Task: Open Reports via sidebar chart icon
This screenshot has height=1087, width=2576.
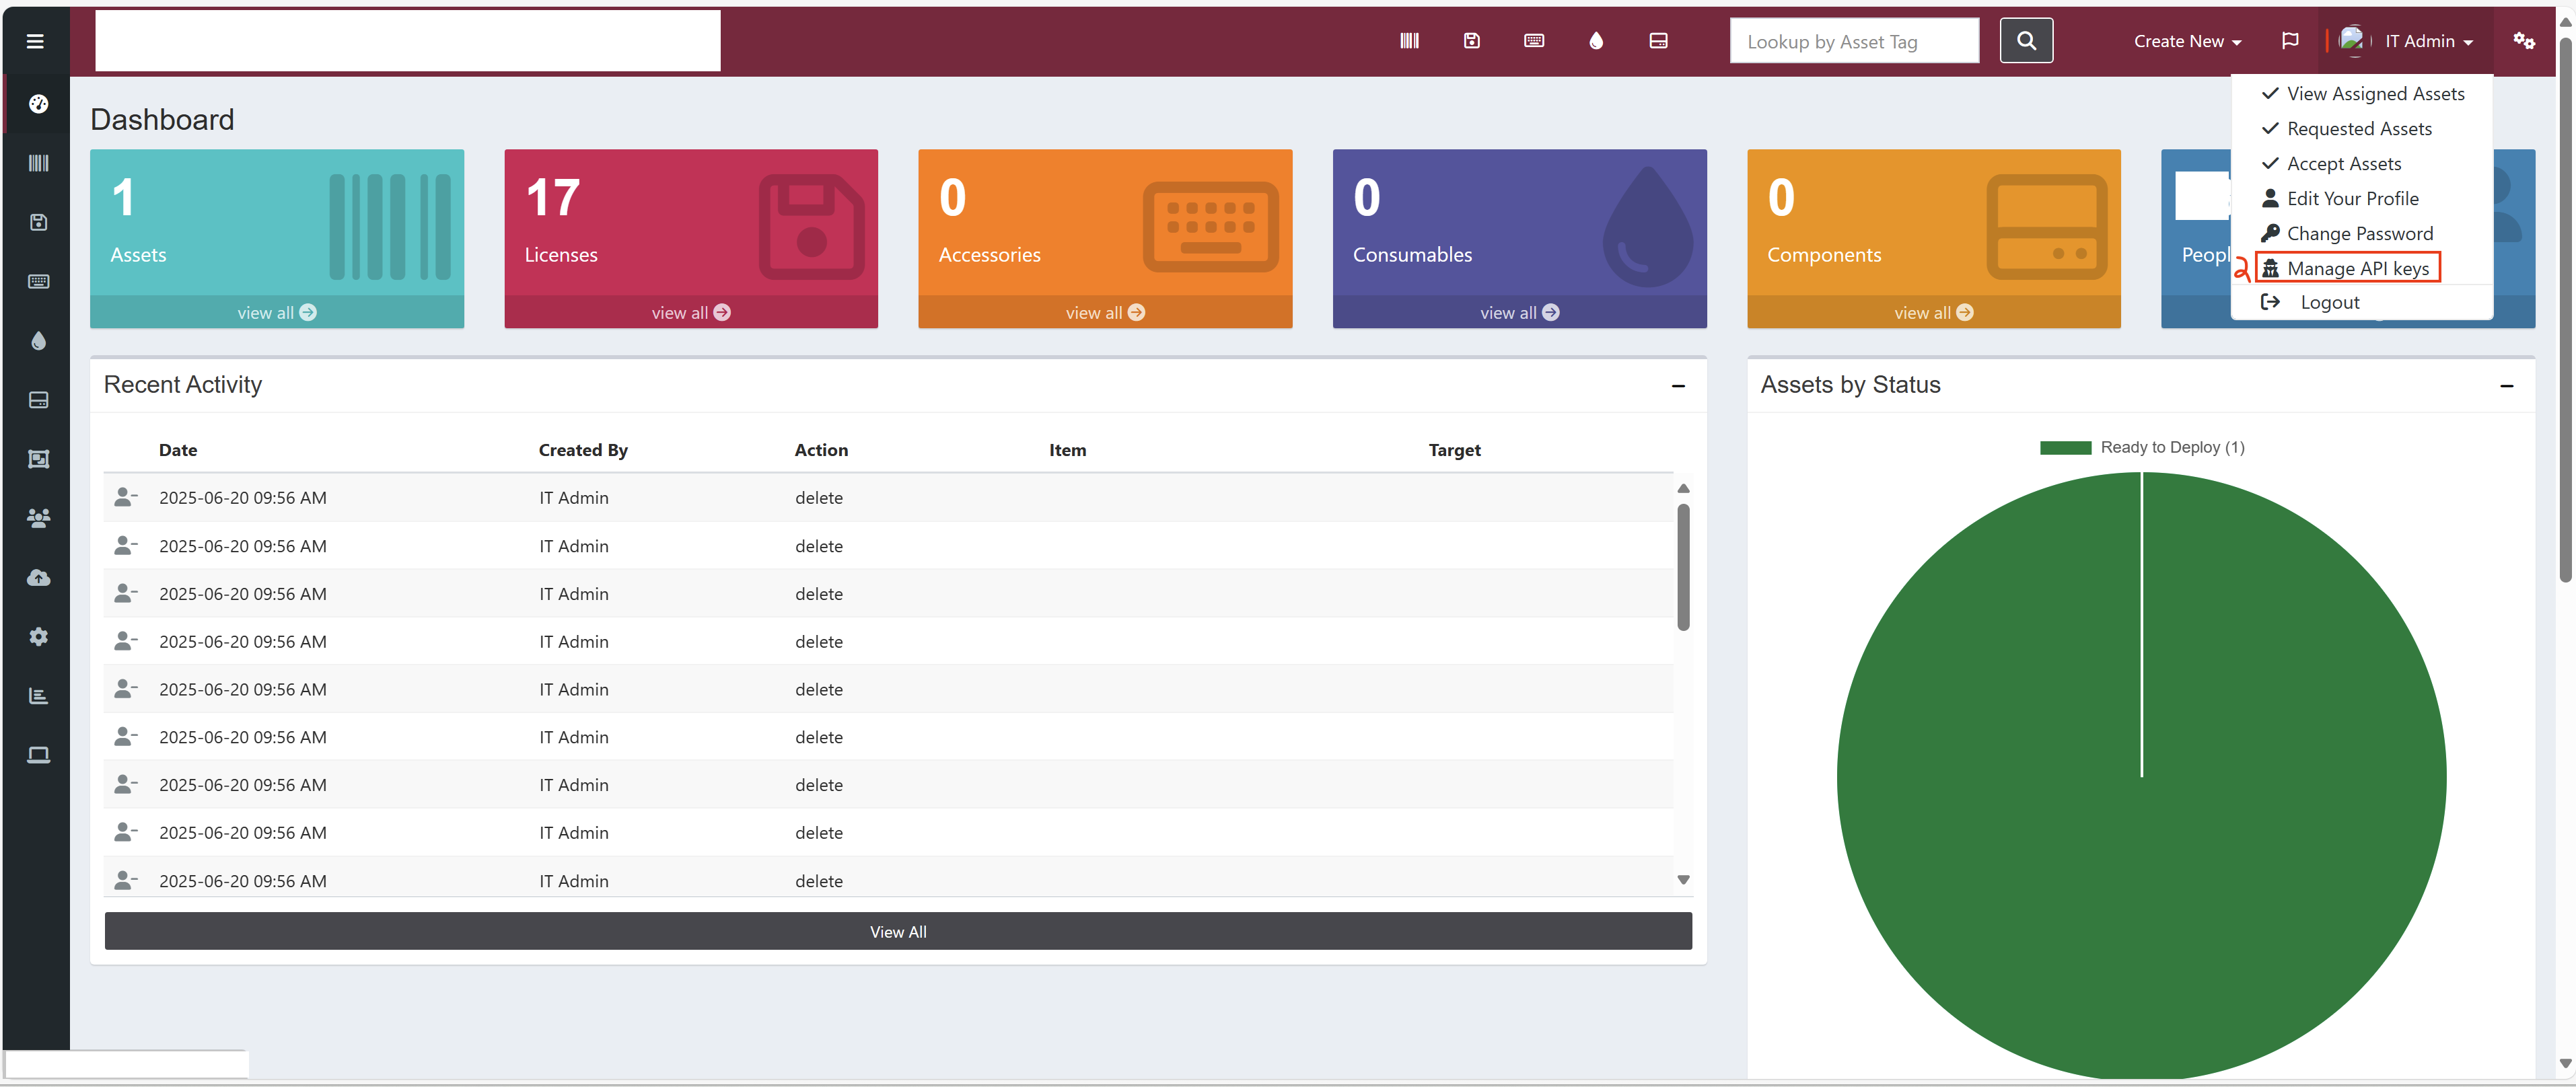Action: click(x=38, y=696)
